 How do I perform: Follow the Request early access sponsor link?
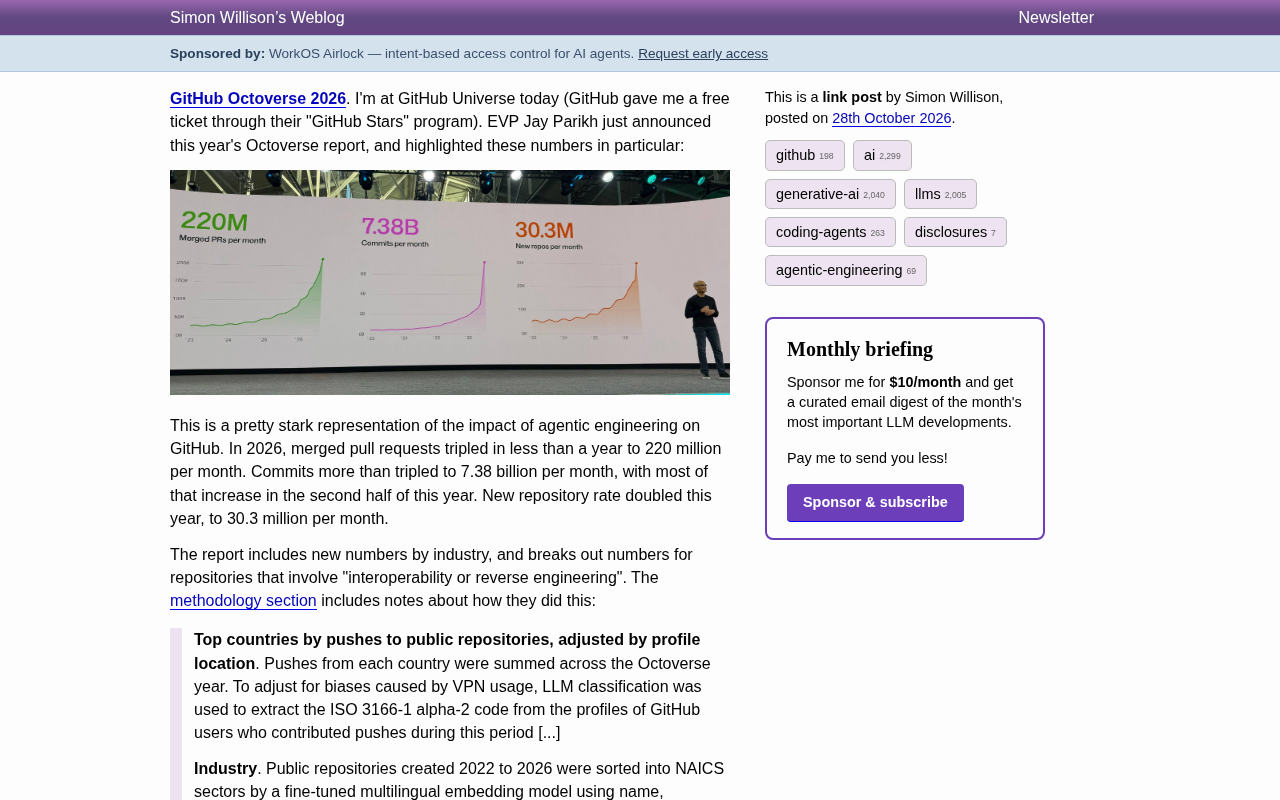tap(703, 54)
